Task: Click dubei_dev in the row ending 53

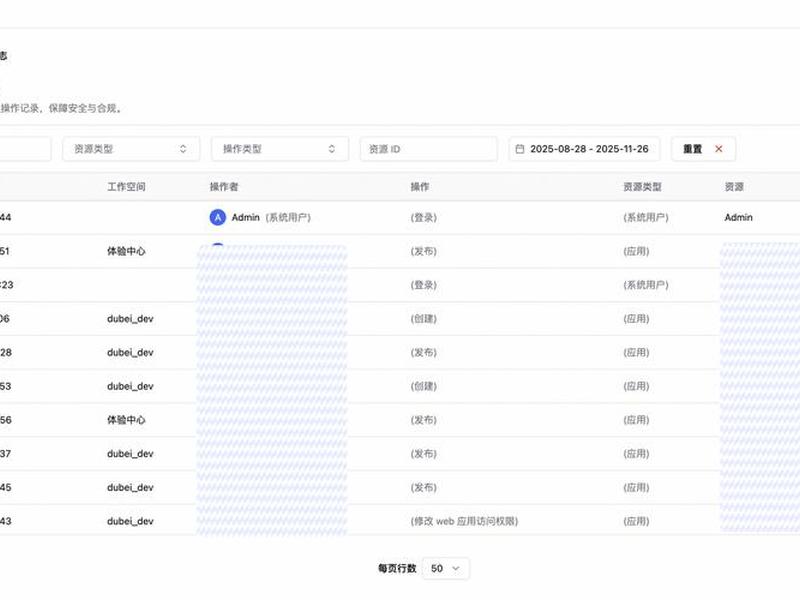Action: pos(130,386)
